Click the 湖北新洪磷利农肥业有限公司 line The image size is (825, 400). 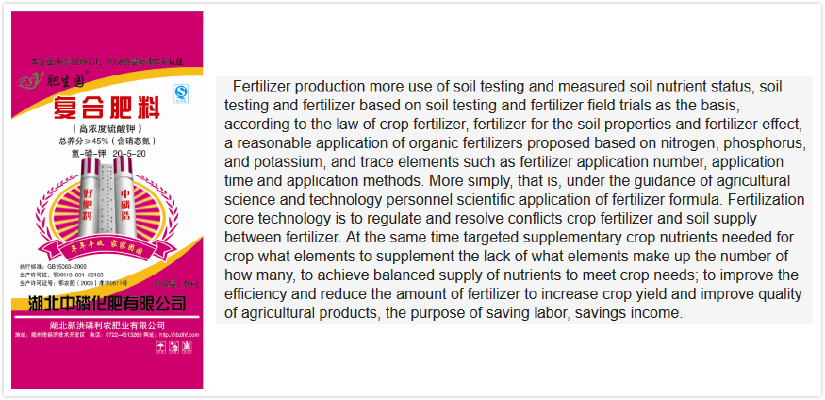107,326
